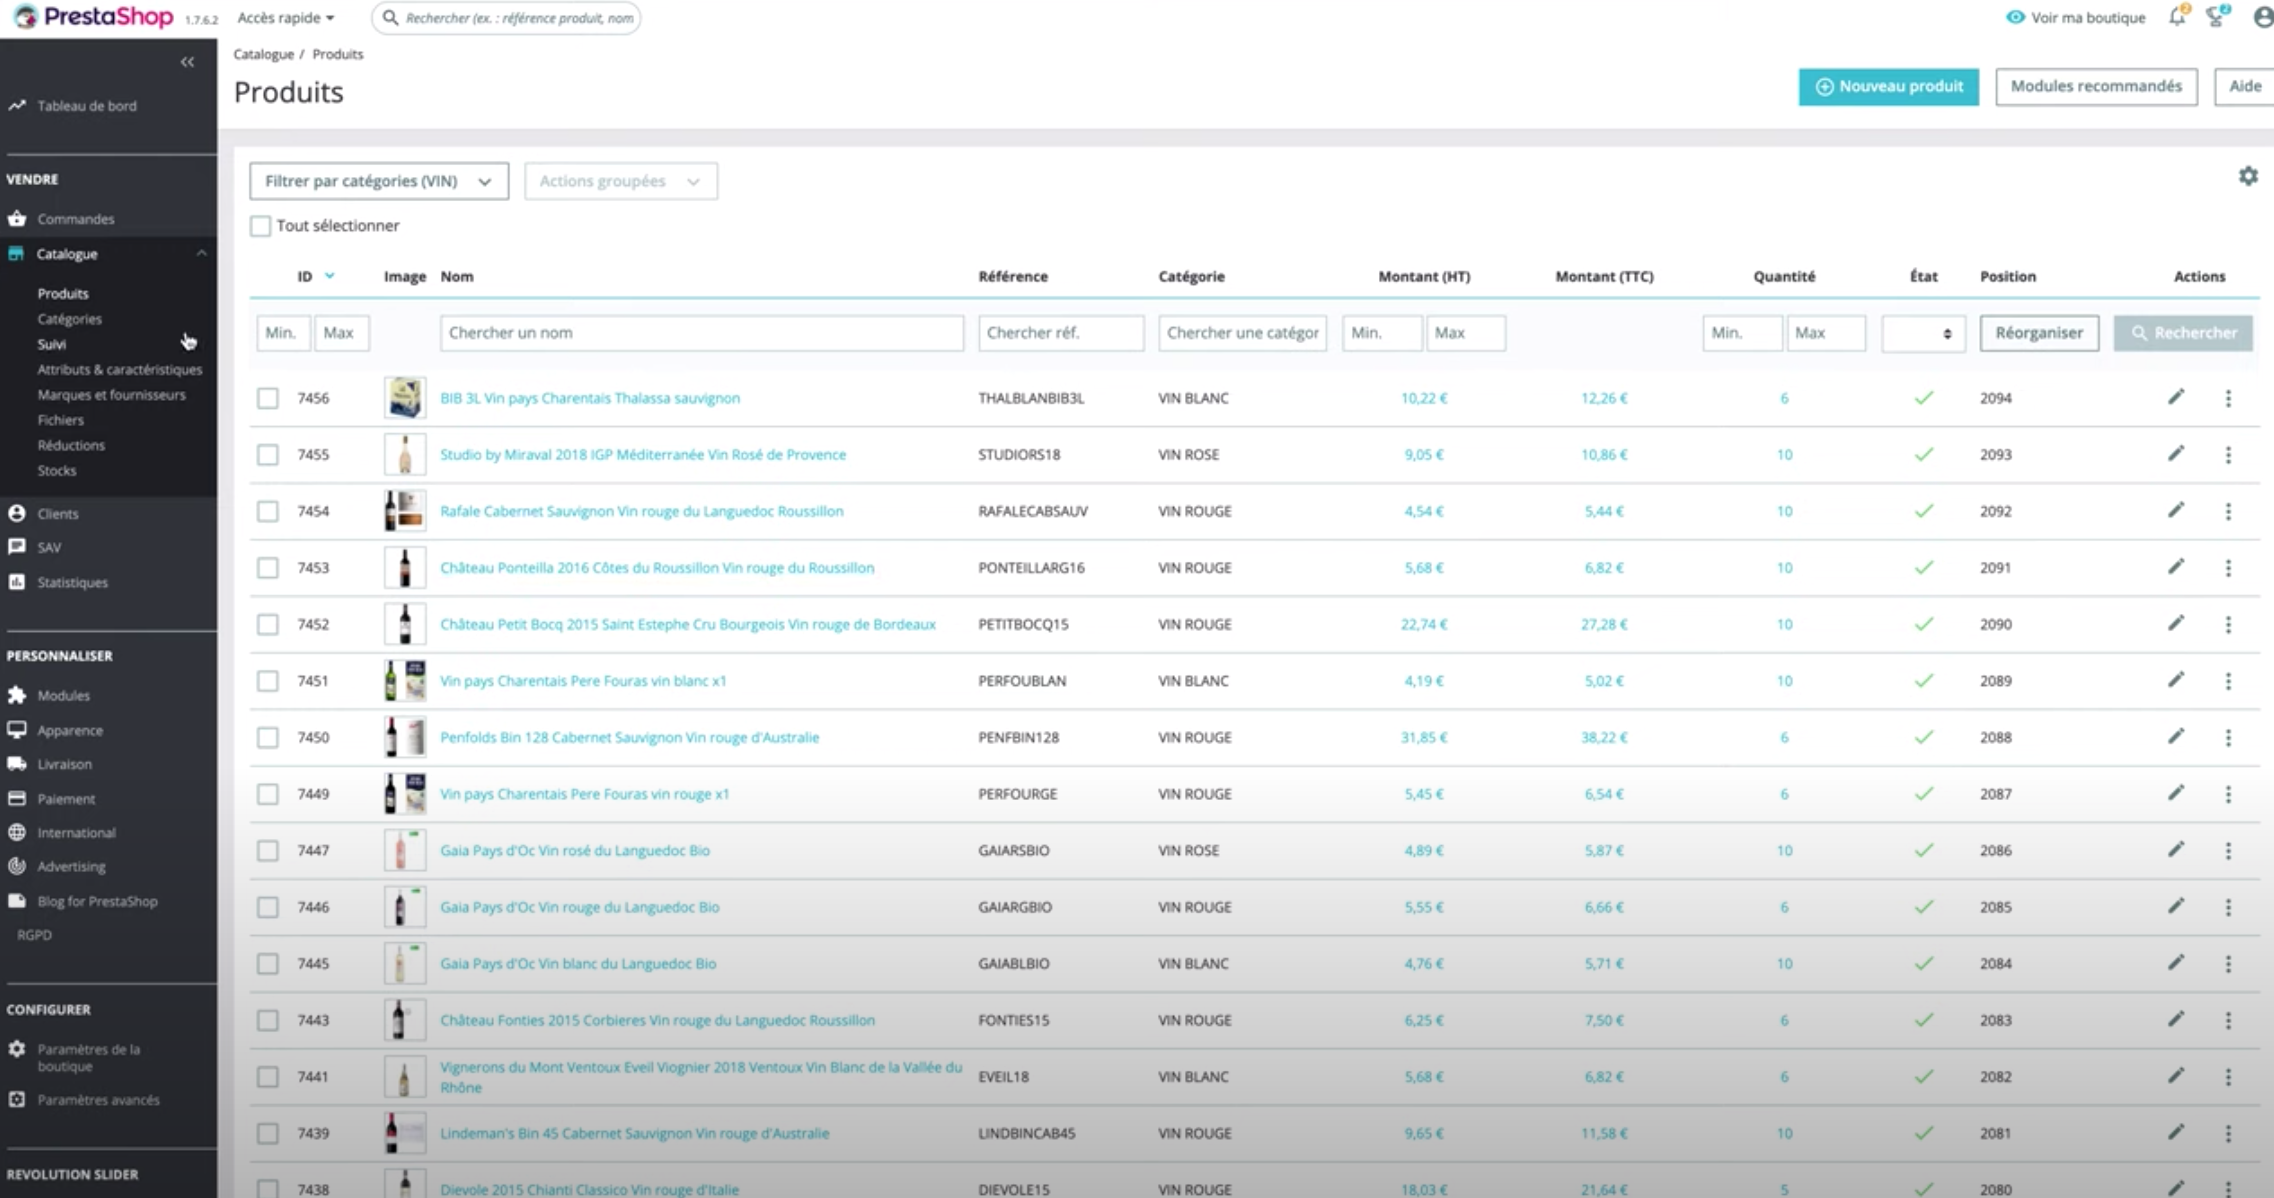Image resolution: width=2274 pixels, height=1198 pixels.
Task: Check the Tout sélectionner checkbox
Action: point(260,226)
